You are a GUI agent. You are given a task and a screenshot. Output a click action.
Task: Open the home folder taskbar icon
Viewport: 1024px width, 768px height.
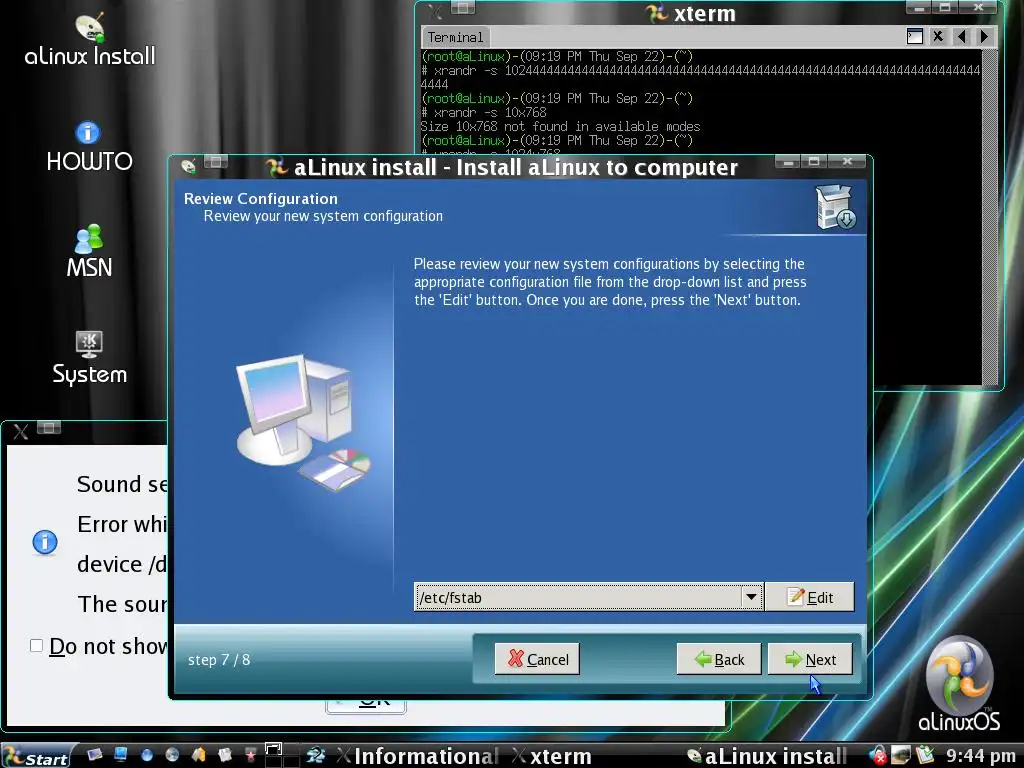199,755
